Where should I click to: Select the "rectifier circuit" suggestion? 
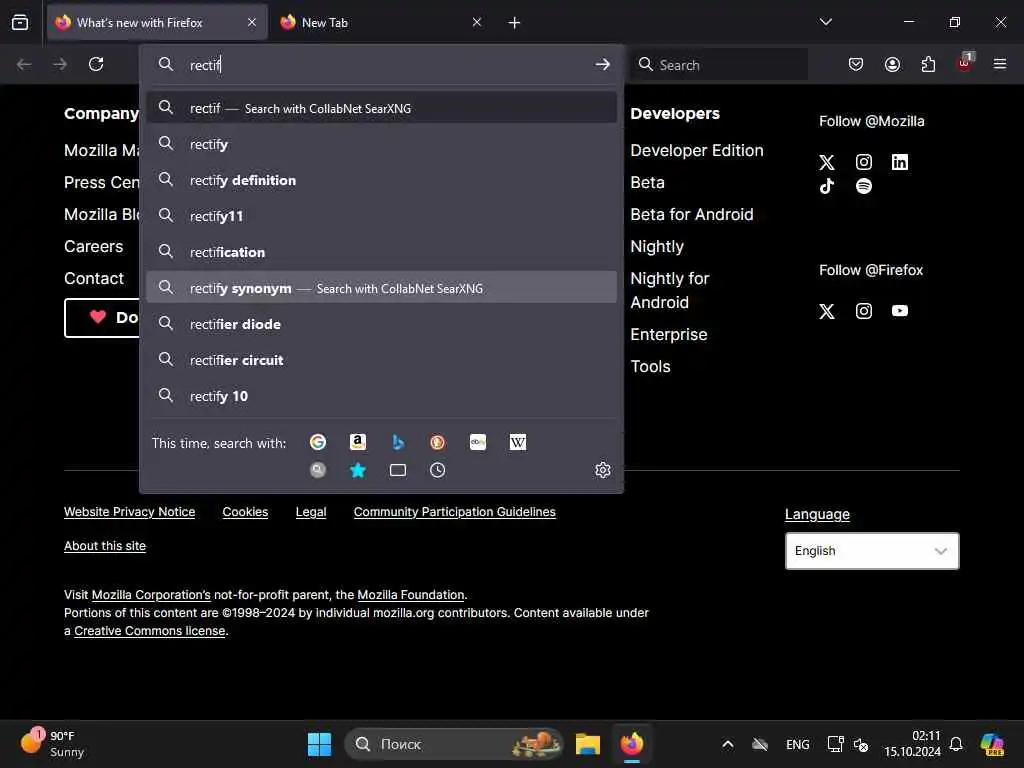pos(381,360)
